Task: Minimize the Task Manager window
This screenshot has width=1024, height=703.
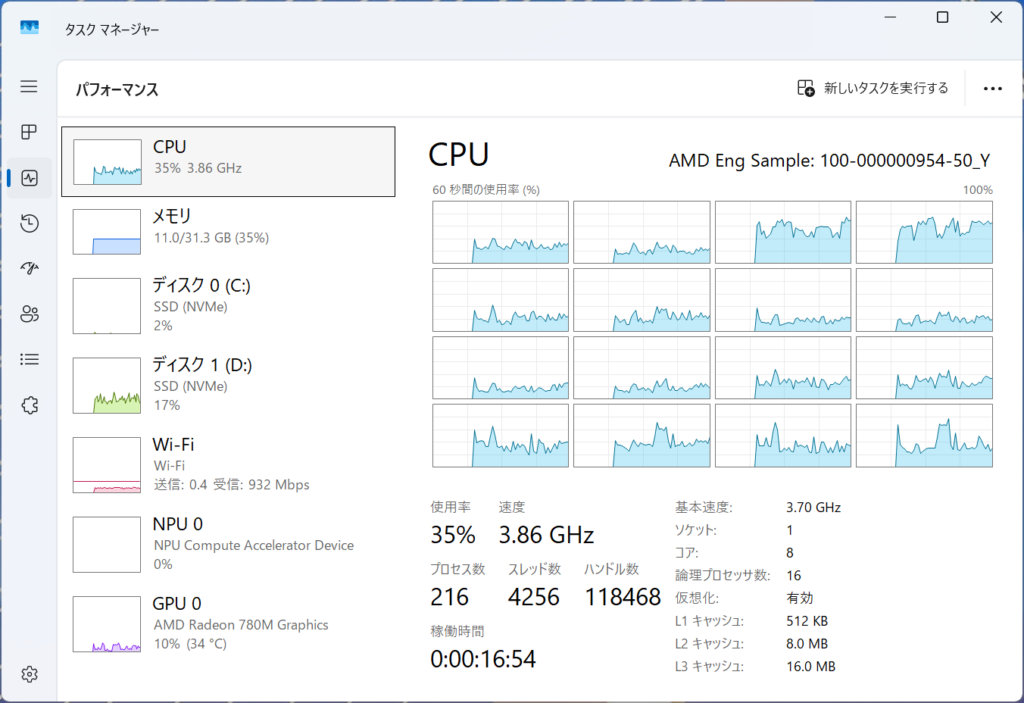Action: click(890, 17)
